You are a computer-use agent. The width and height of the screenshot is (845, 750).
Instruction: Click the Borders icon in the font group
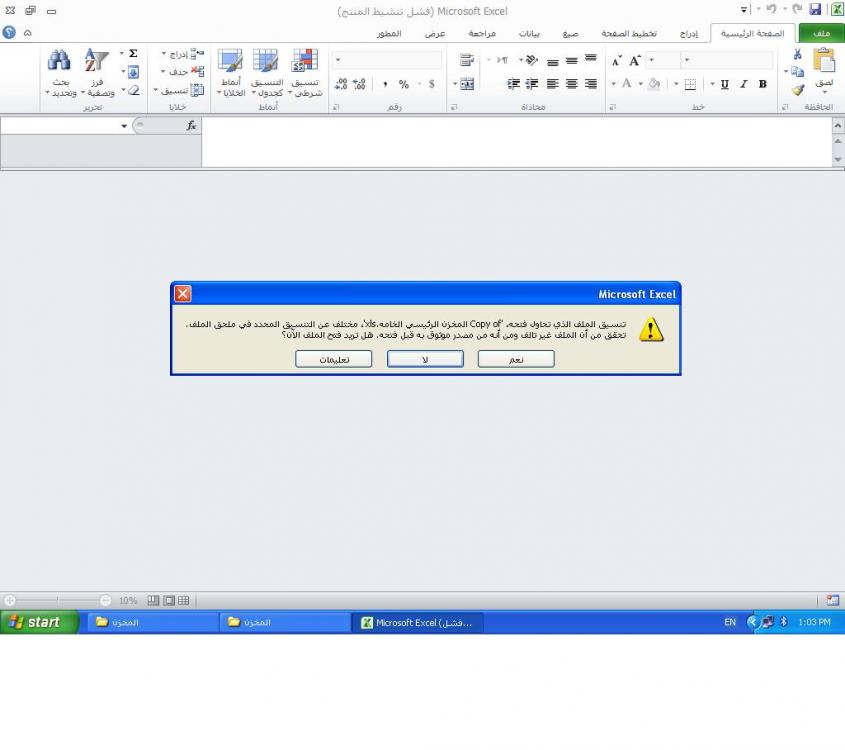coord(690,84)
